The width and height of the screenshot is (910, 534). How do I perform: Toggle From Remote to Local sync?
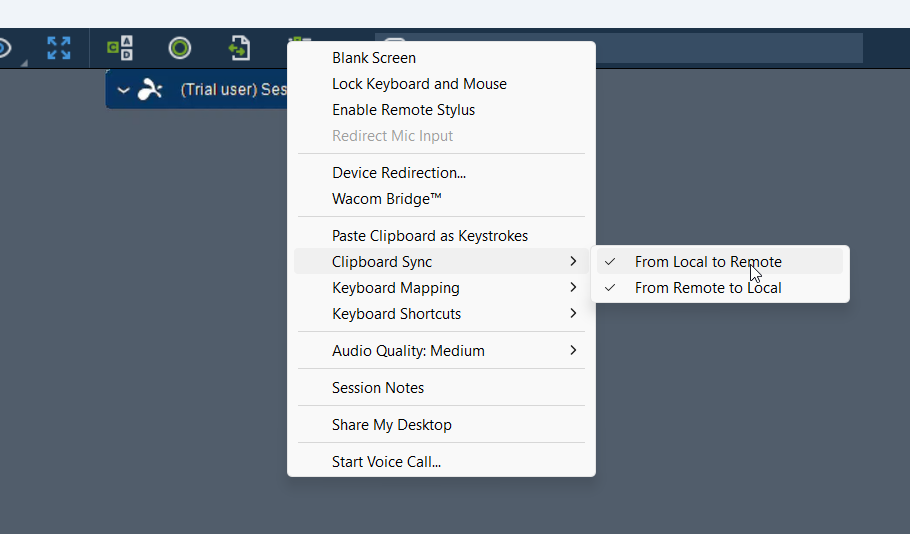coord(720,288)
